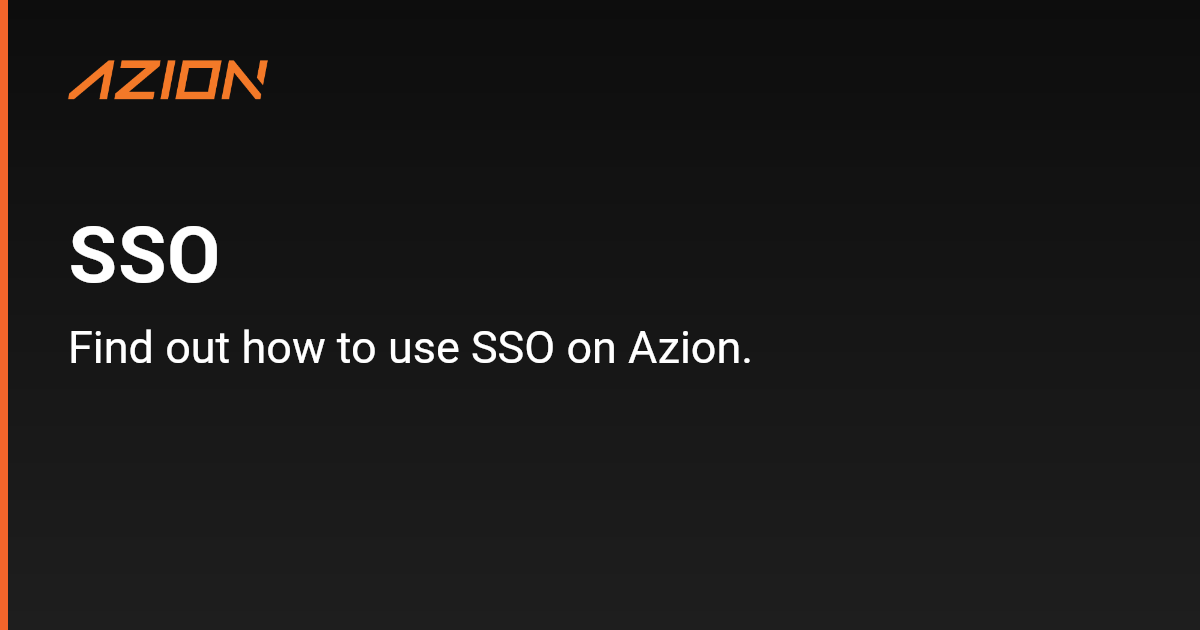
Task: Click the letter A in Azion logo
Action: pyautogui.click(x=88, y=80)
